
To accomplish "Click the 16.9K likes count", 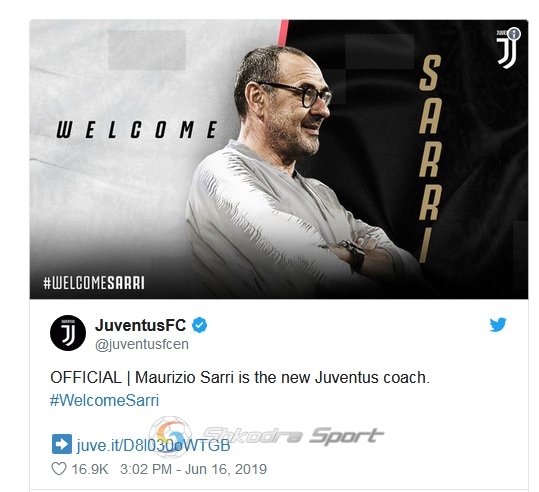I will click(90, 469).
